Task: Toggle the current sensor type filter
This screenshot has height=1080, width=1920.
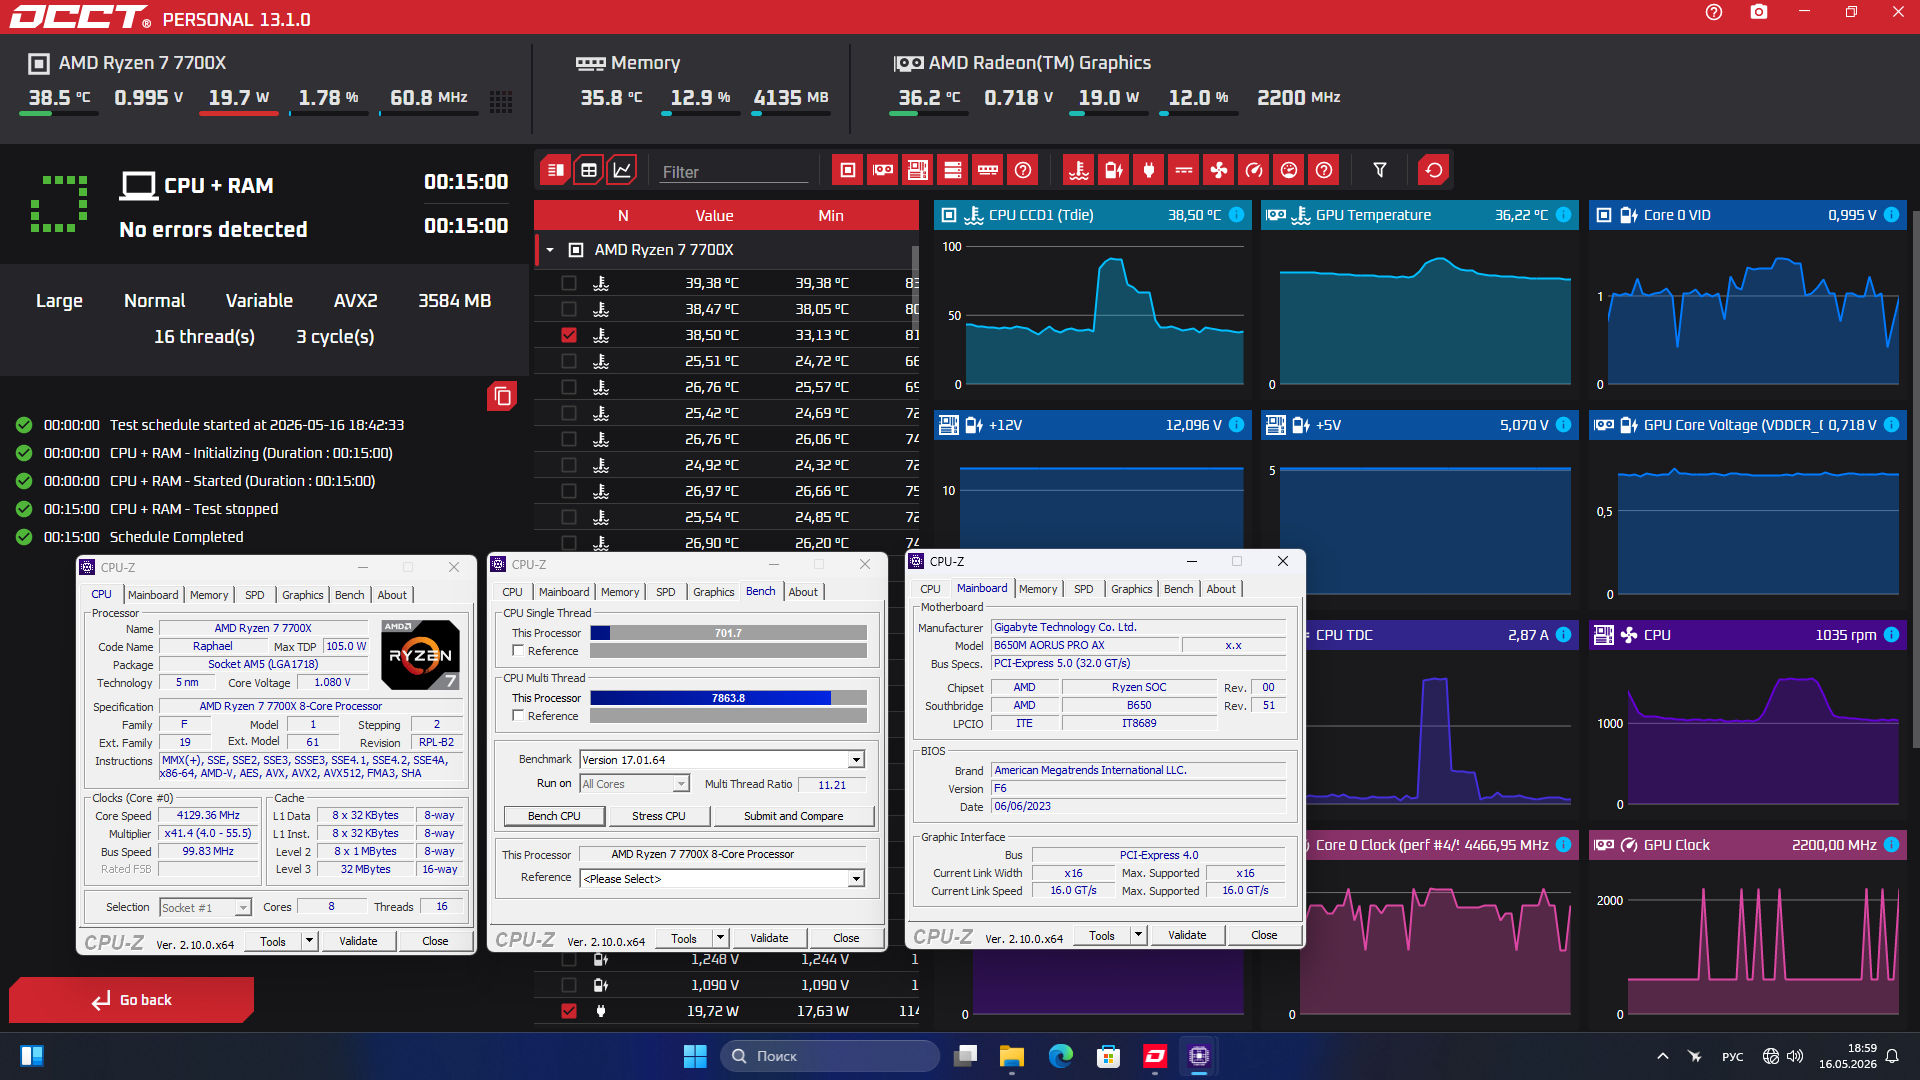Action: (1184, 170)
